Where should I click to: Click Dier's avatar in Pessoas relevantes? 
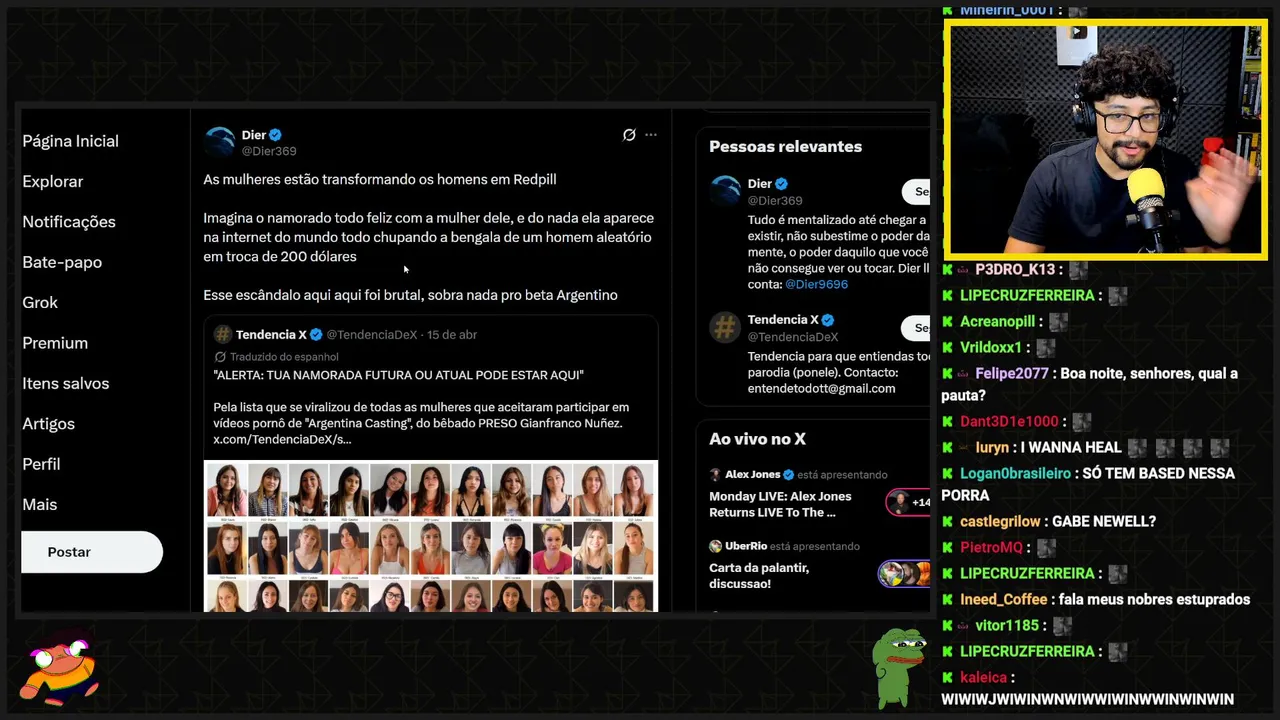pos(725,191)
